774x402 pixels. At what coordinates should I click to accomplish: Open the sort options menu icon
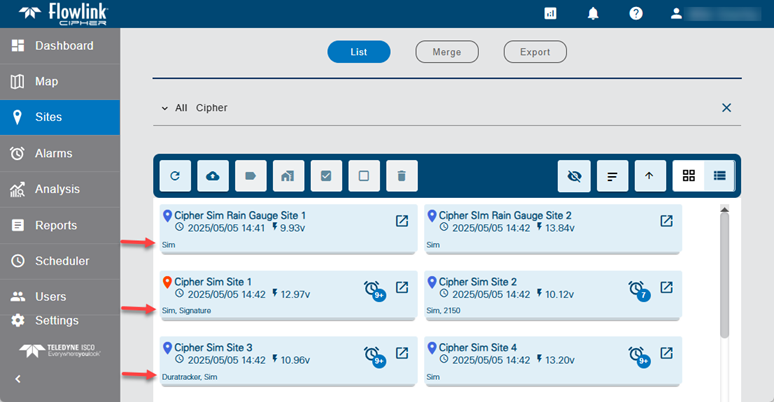click(x=612, y=176)
